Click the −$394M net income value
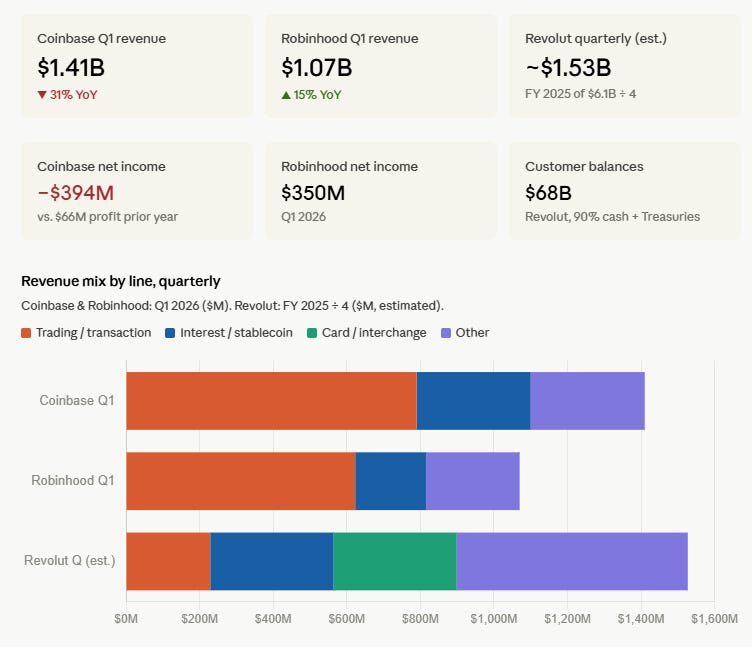752x647 pixels. (76, 193)
